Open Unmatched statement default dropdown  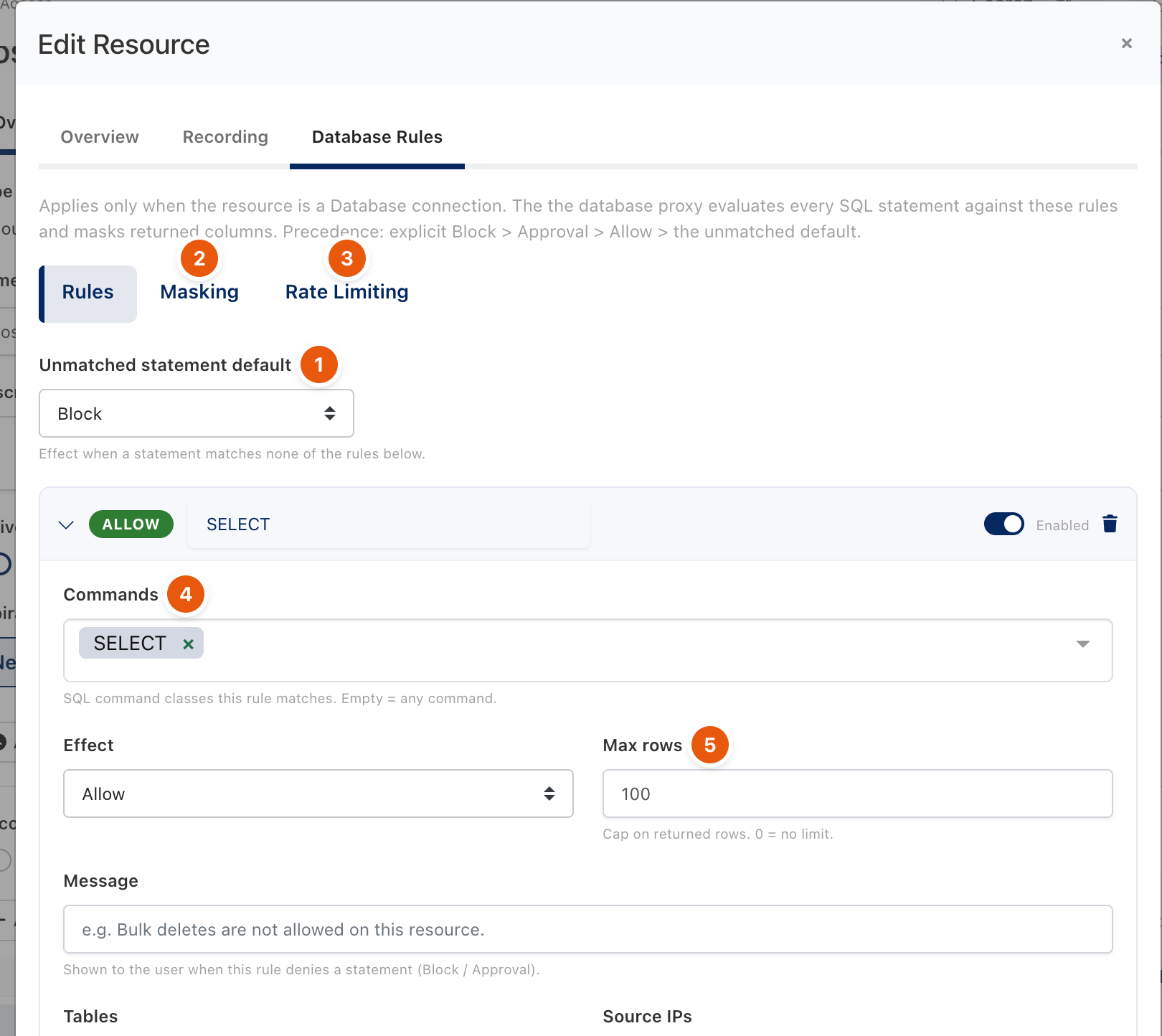tap(196, 414)
